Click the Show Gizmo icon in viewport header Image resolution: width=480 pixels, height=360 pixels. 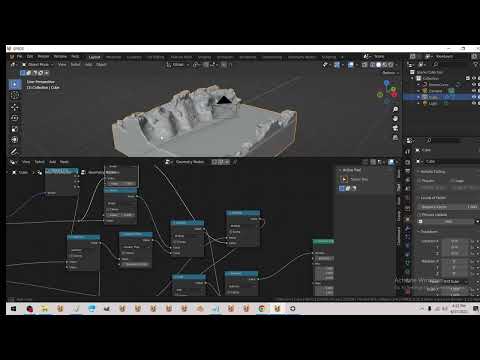pos(337,65)
